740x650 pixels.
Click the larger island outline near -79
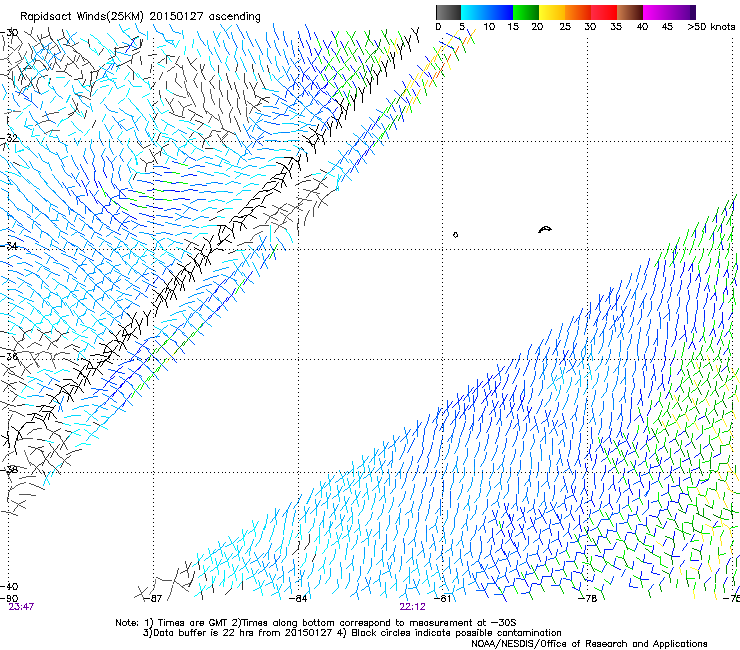(x=545, y=229)
